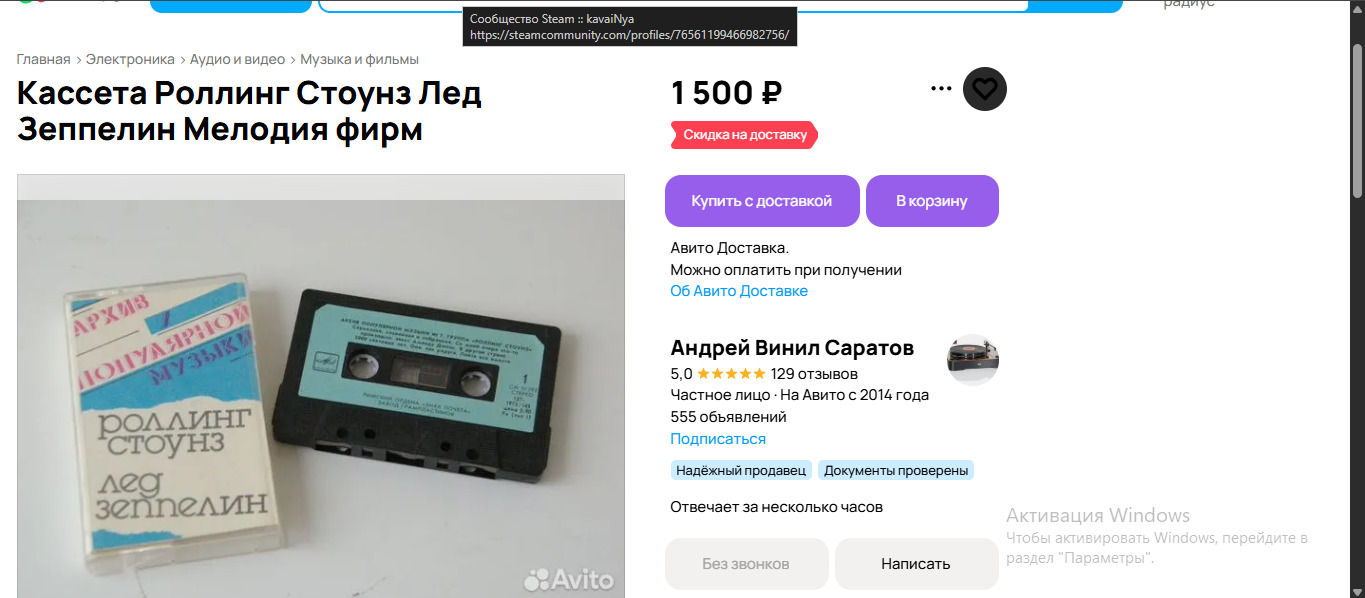Open the cassette photo thumbnail
The height and width of the screenshot is (598, 1365).
[x=321, y=387]
